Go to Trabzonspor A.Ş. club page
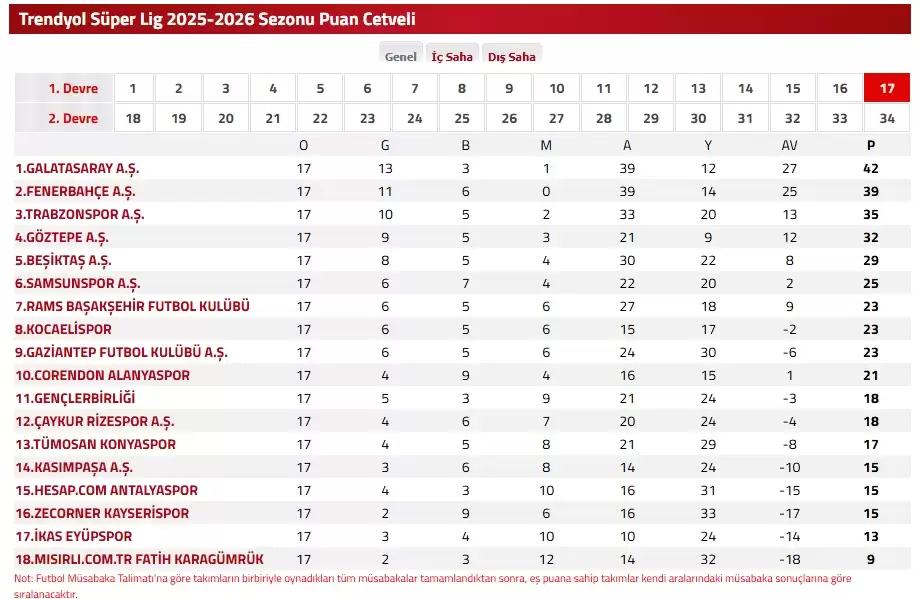This screenshot has height=599, width=920. tap(80, 214)
